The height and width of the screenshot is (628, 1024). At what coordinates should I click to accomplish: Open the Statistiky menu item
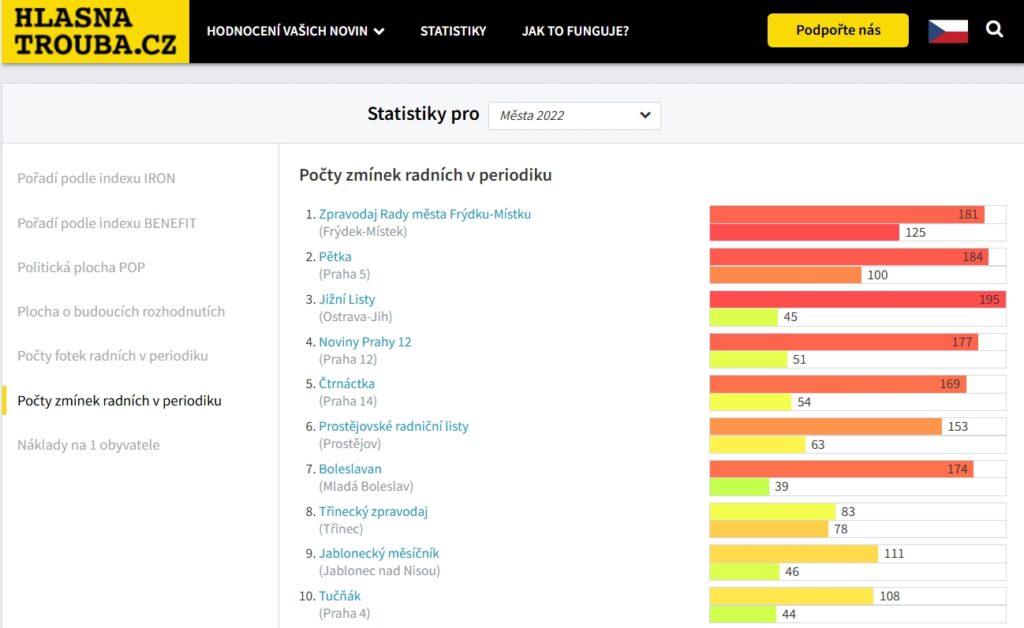pos(453,31)
